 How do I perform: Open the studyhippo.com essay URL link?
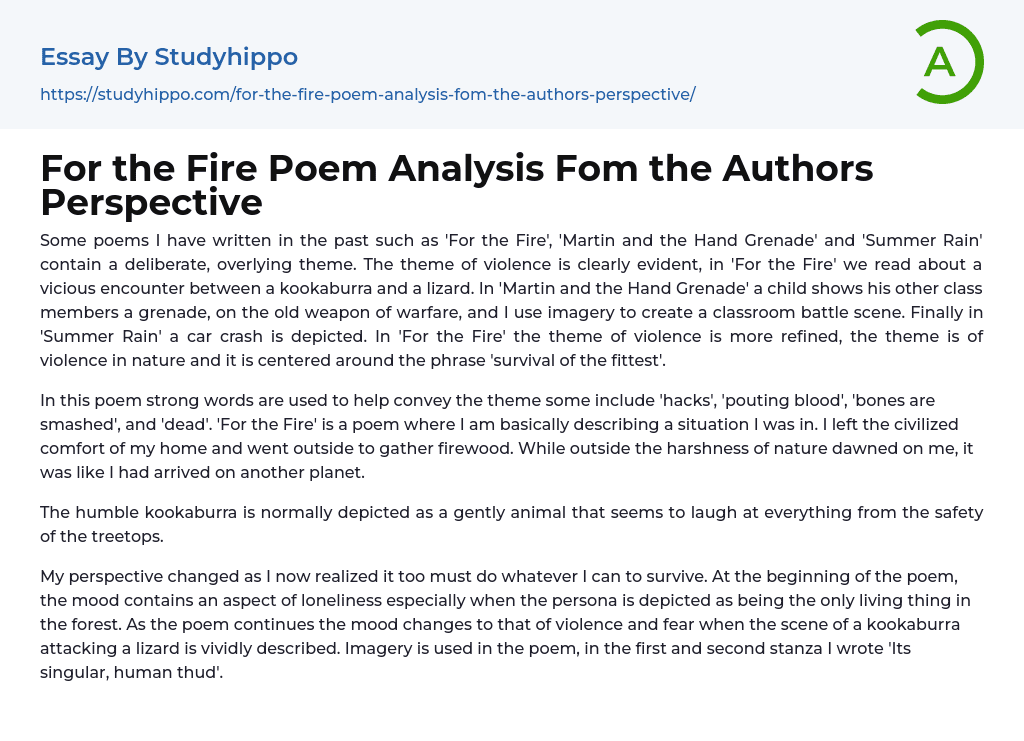click(367, 94)
